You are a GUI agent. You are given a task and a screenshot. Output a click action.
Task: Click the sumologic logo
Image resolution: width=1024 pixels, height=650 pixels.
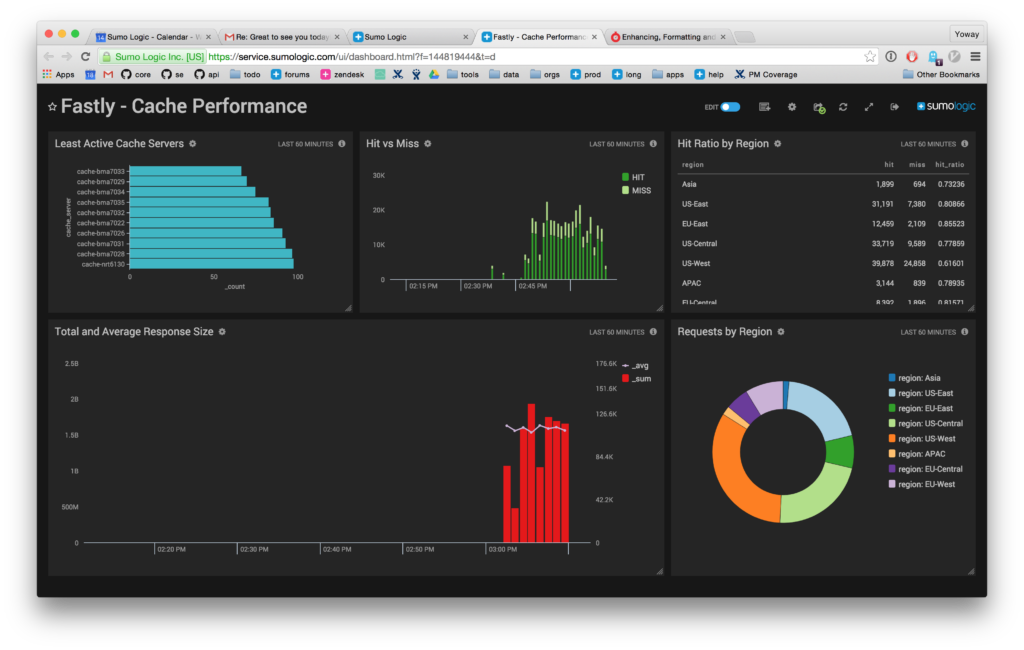pos(946,106)
